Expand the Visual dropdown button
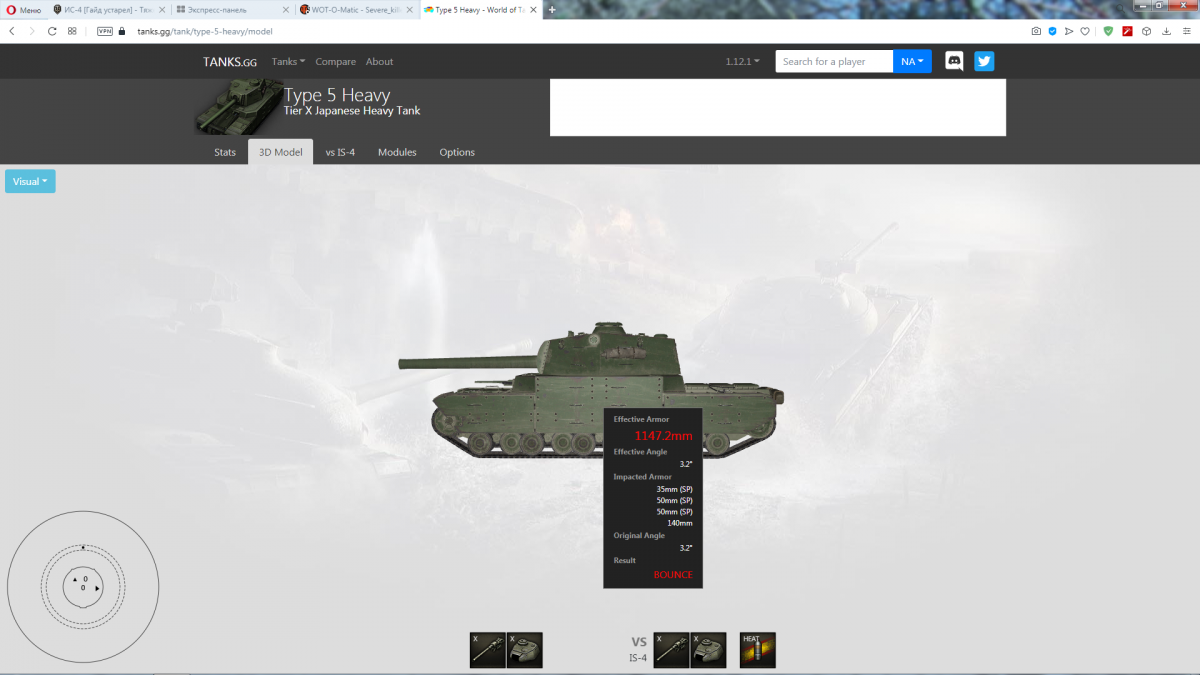This screenshot has width=1200, height=675. click(x=30, y=181)
